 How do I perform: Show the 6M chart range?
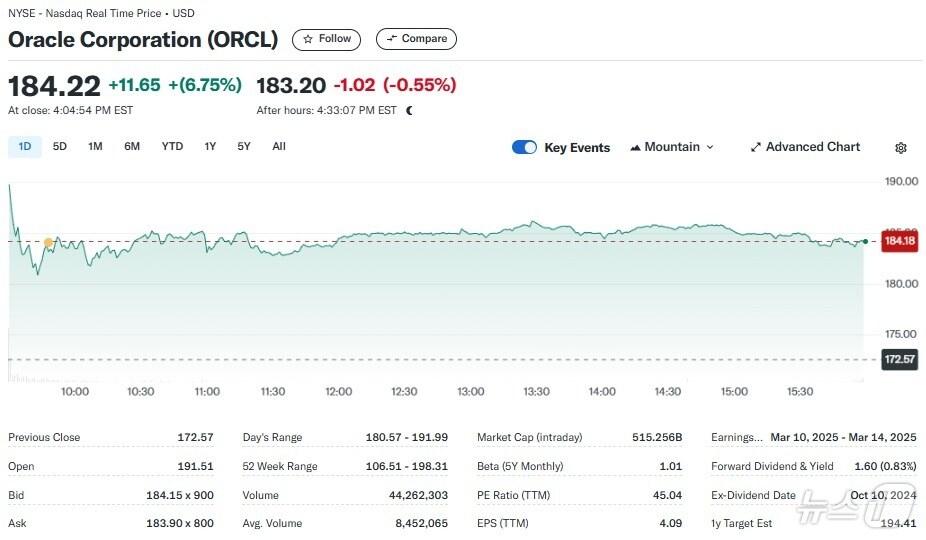click(x=132, y=147)
